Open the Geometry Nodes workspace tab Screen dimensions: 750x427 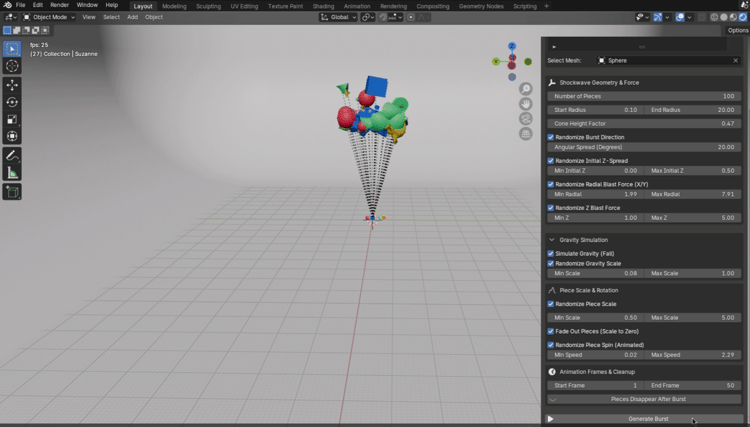point(481,6)
